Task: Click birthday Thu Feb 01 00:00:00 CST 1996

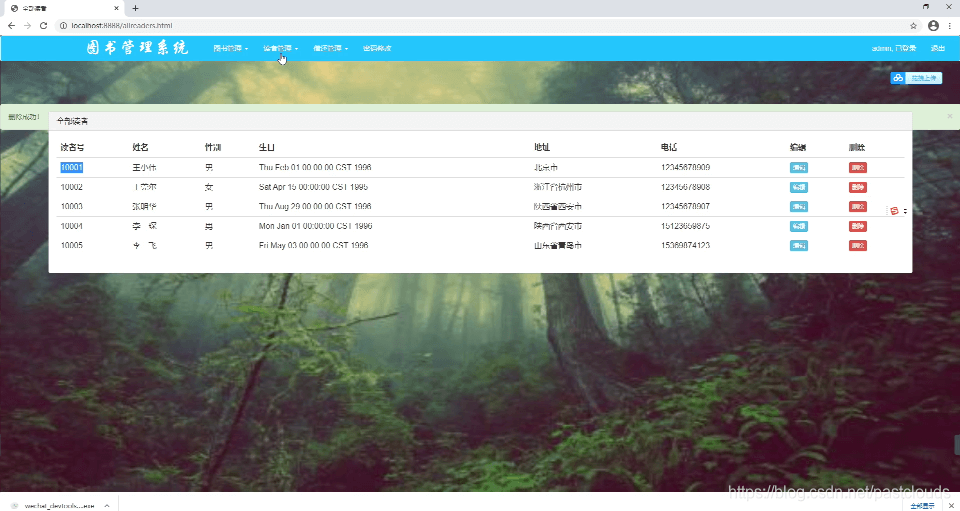Action: (315, 168)
